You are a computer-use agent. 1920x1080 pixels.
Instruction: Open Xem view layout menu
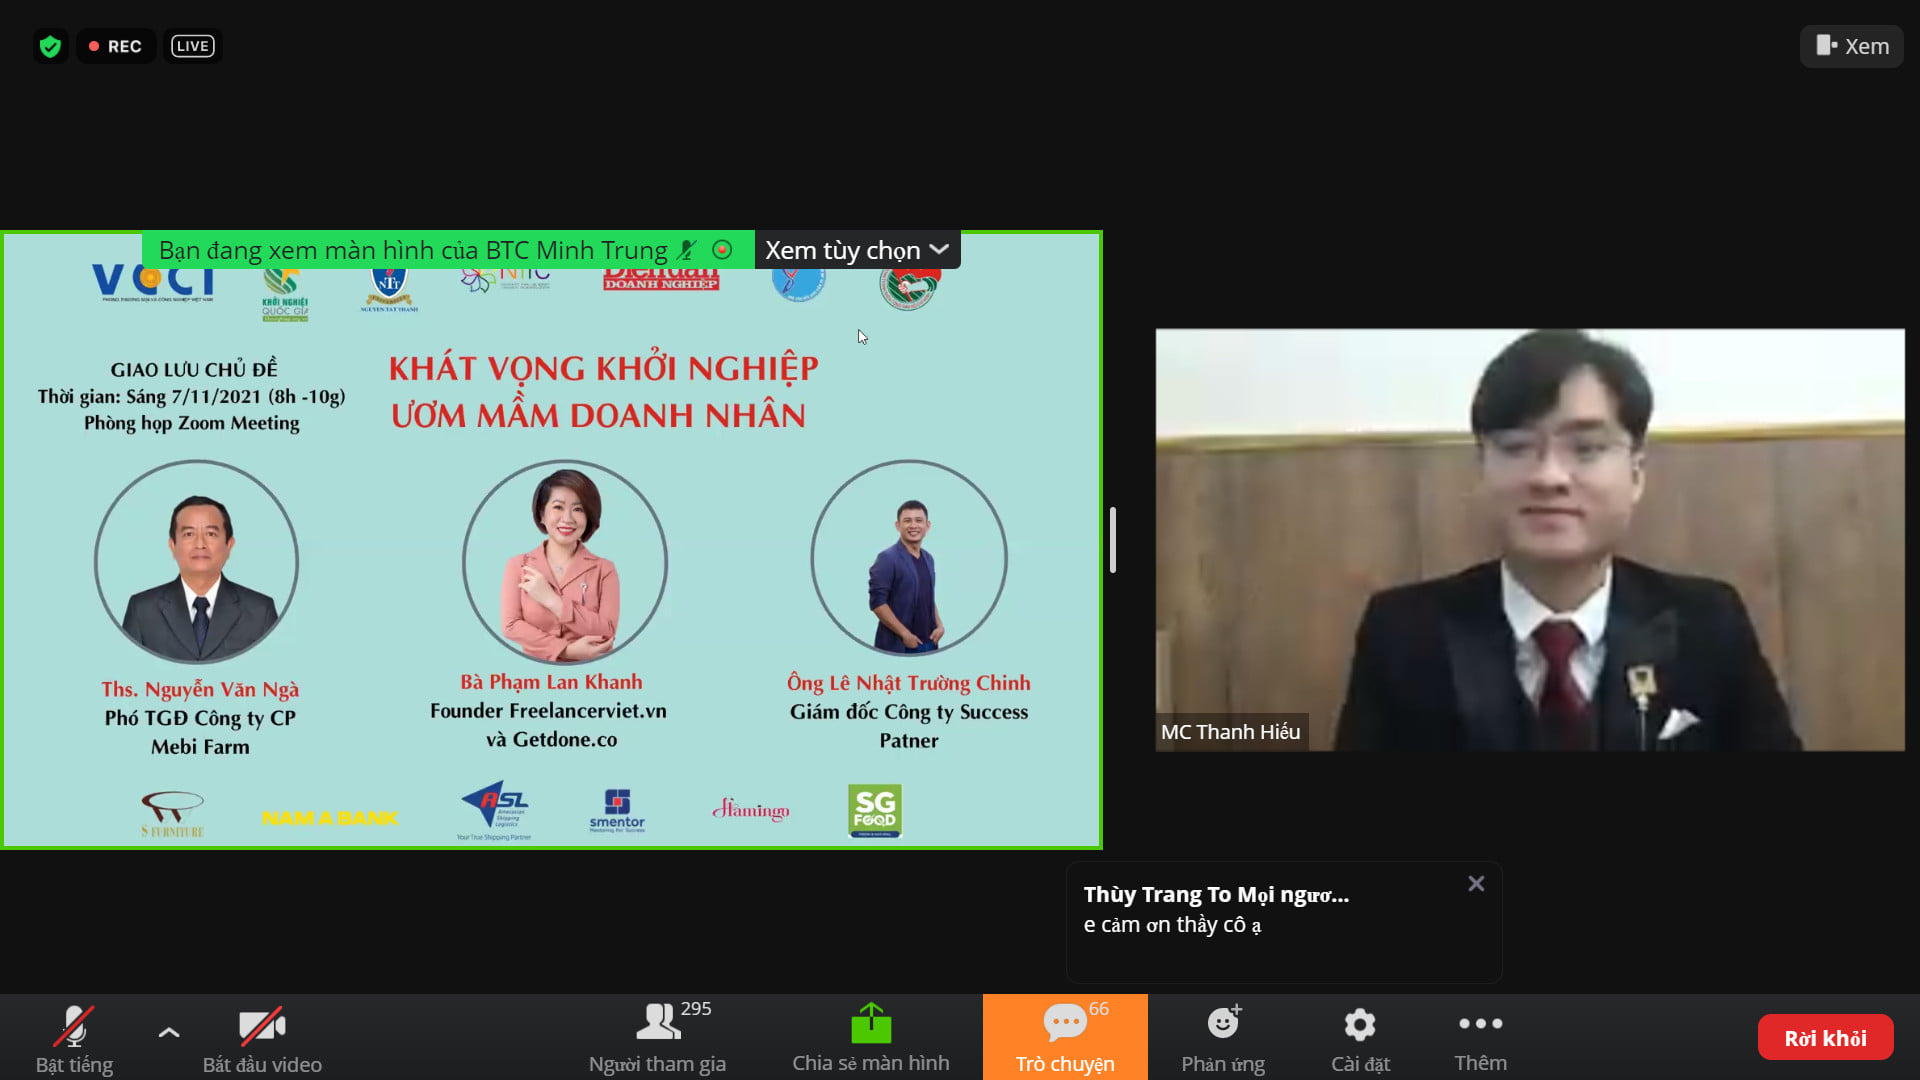click(1852, 46)
